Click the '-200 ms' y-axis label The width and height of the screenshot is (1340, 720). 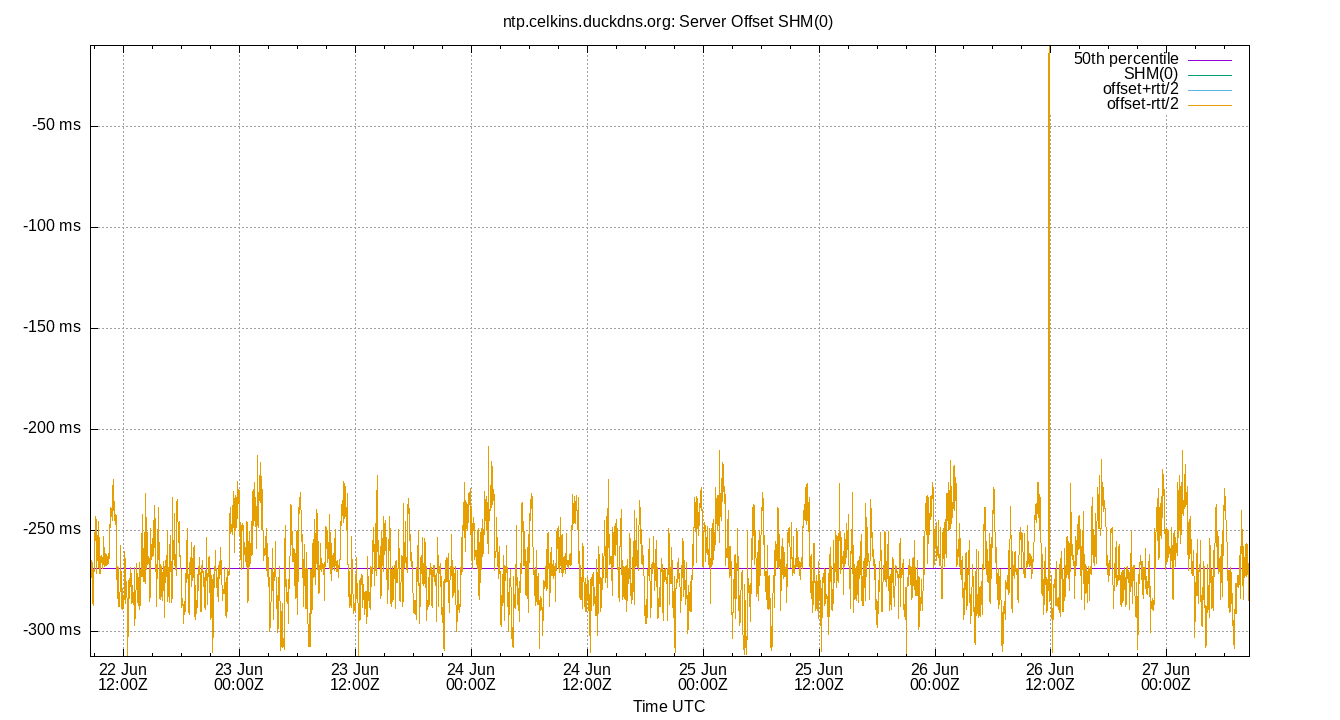(x=52, y=429)
